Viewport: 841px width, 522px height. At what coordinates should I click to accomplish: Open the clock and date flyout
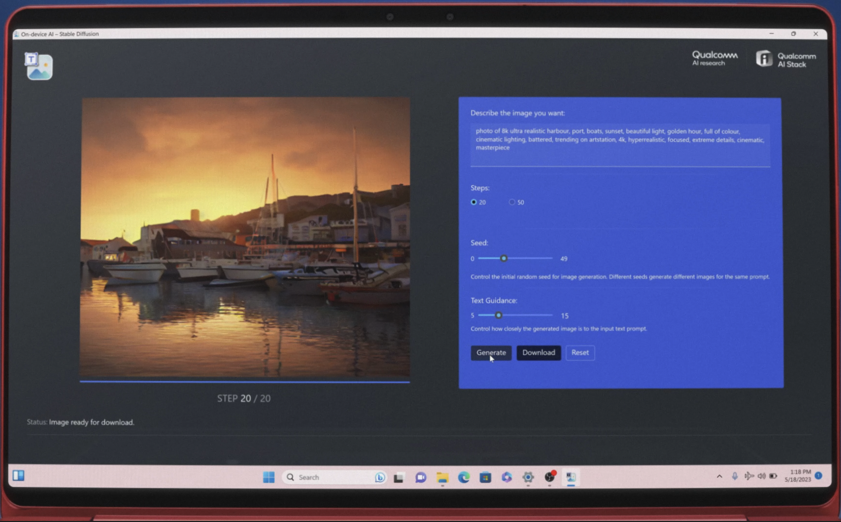pyautogui.click(x=797, y=476)
